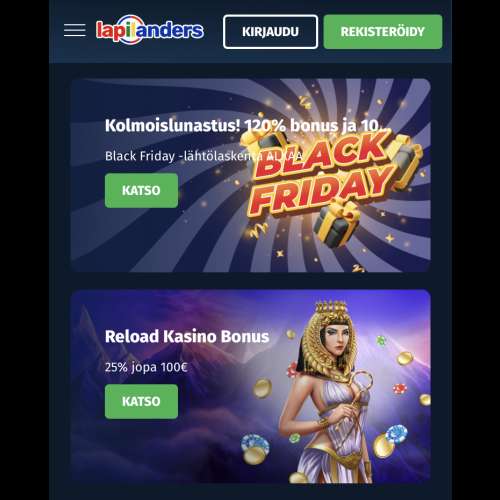This screenshot has width=500, height=500.
Task: Click the blue poker chip by Cleopatra's hip
Action: [x=397, y=434]
